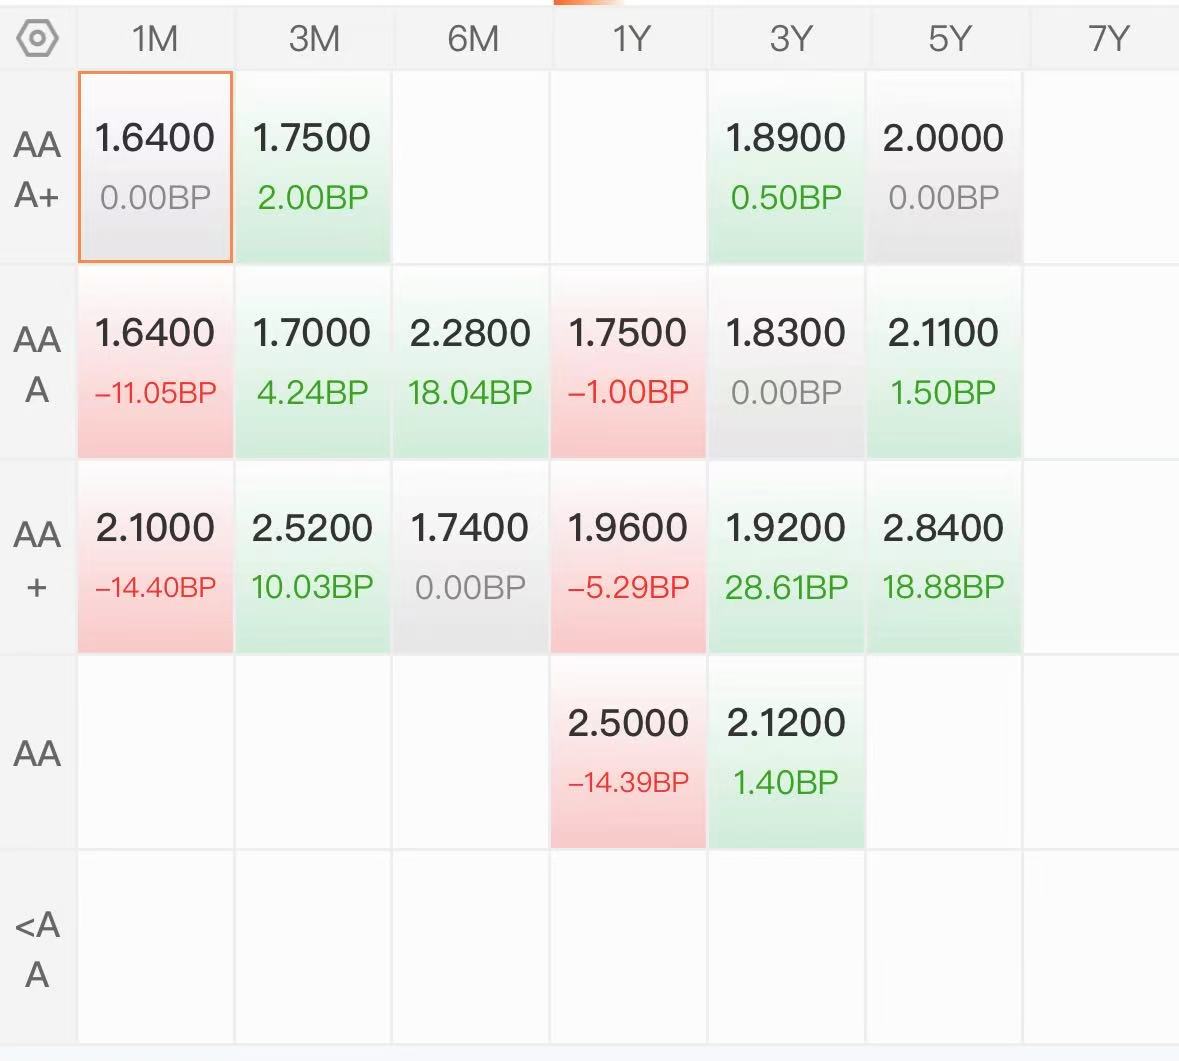Open the AAA 6M cell with 18.04BP
The height and width of the screenshot is (1061, 1179).
point(470,361)
